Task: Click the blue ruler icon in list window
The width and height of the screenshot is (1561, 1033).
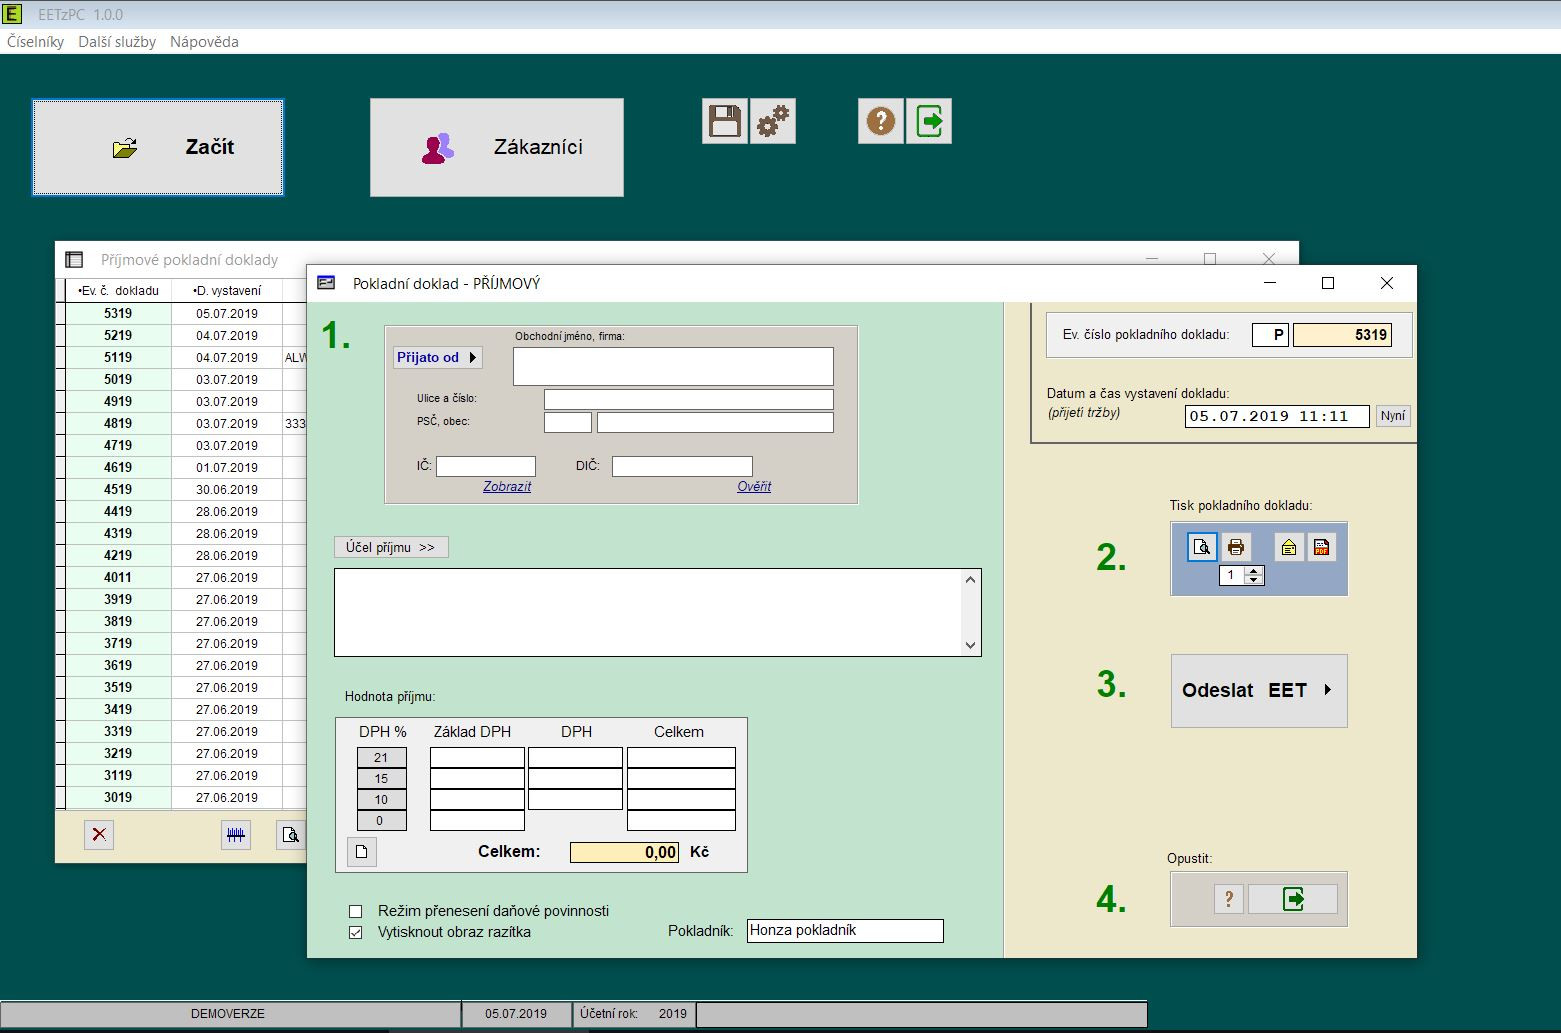Action: point(236,835)
